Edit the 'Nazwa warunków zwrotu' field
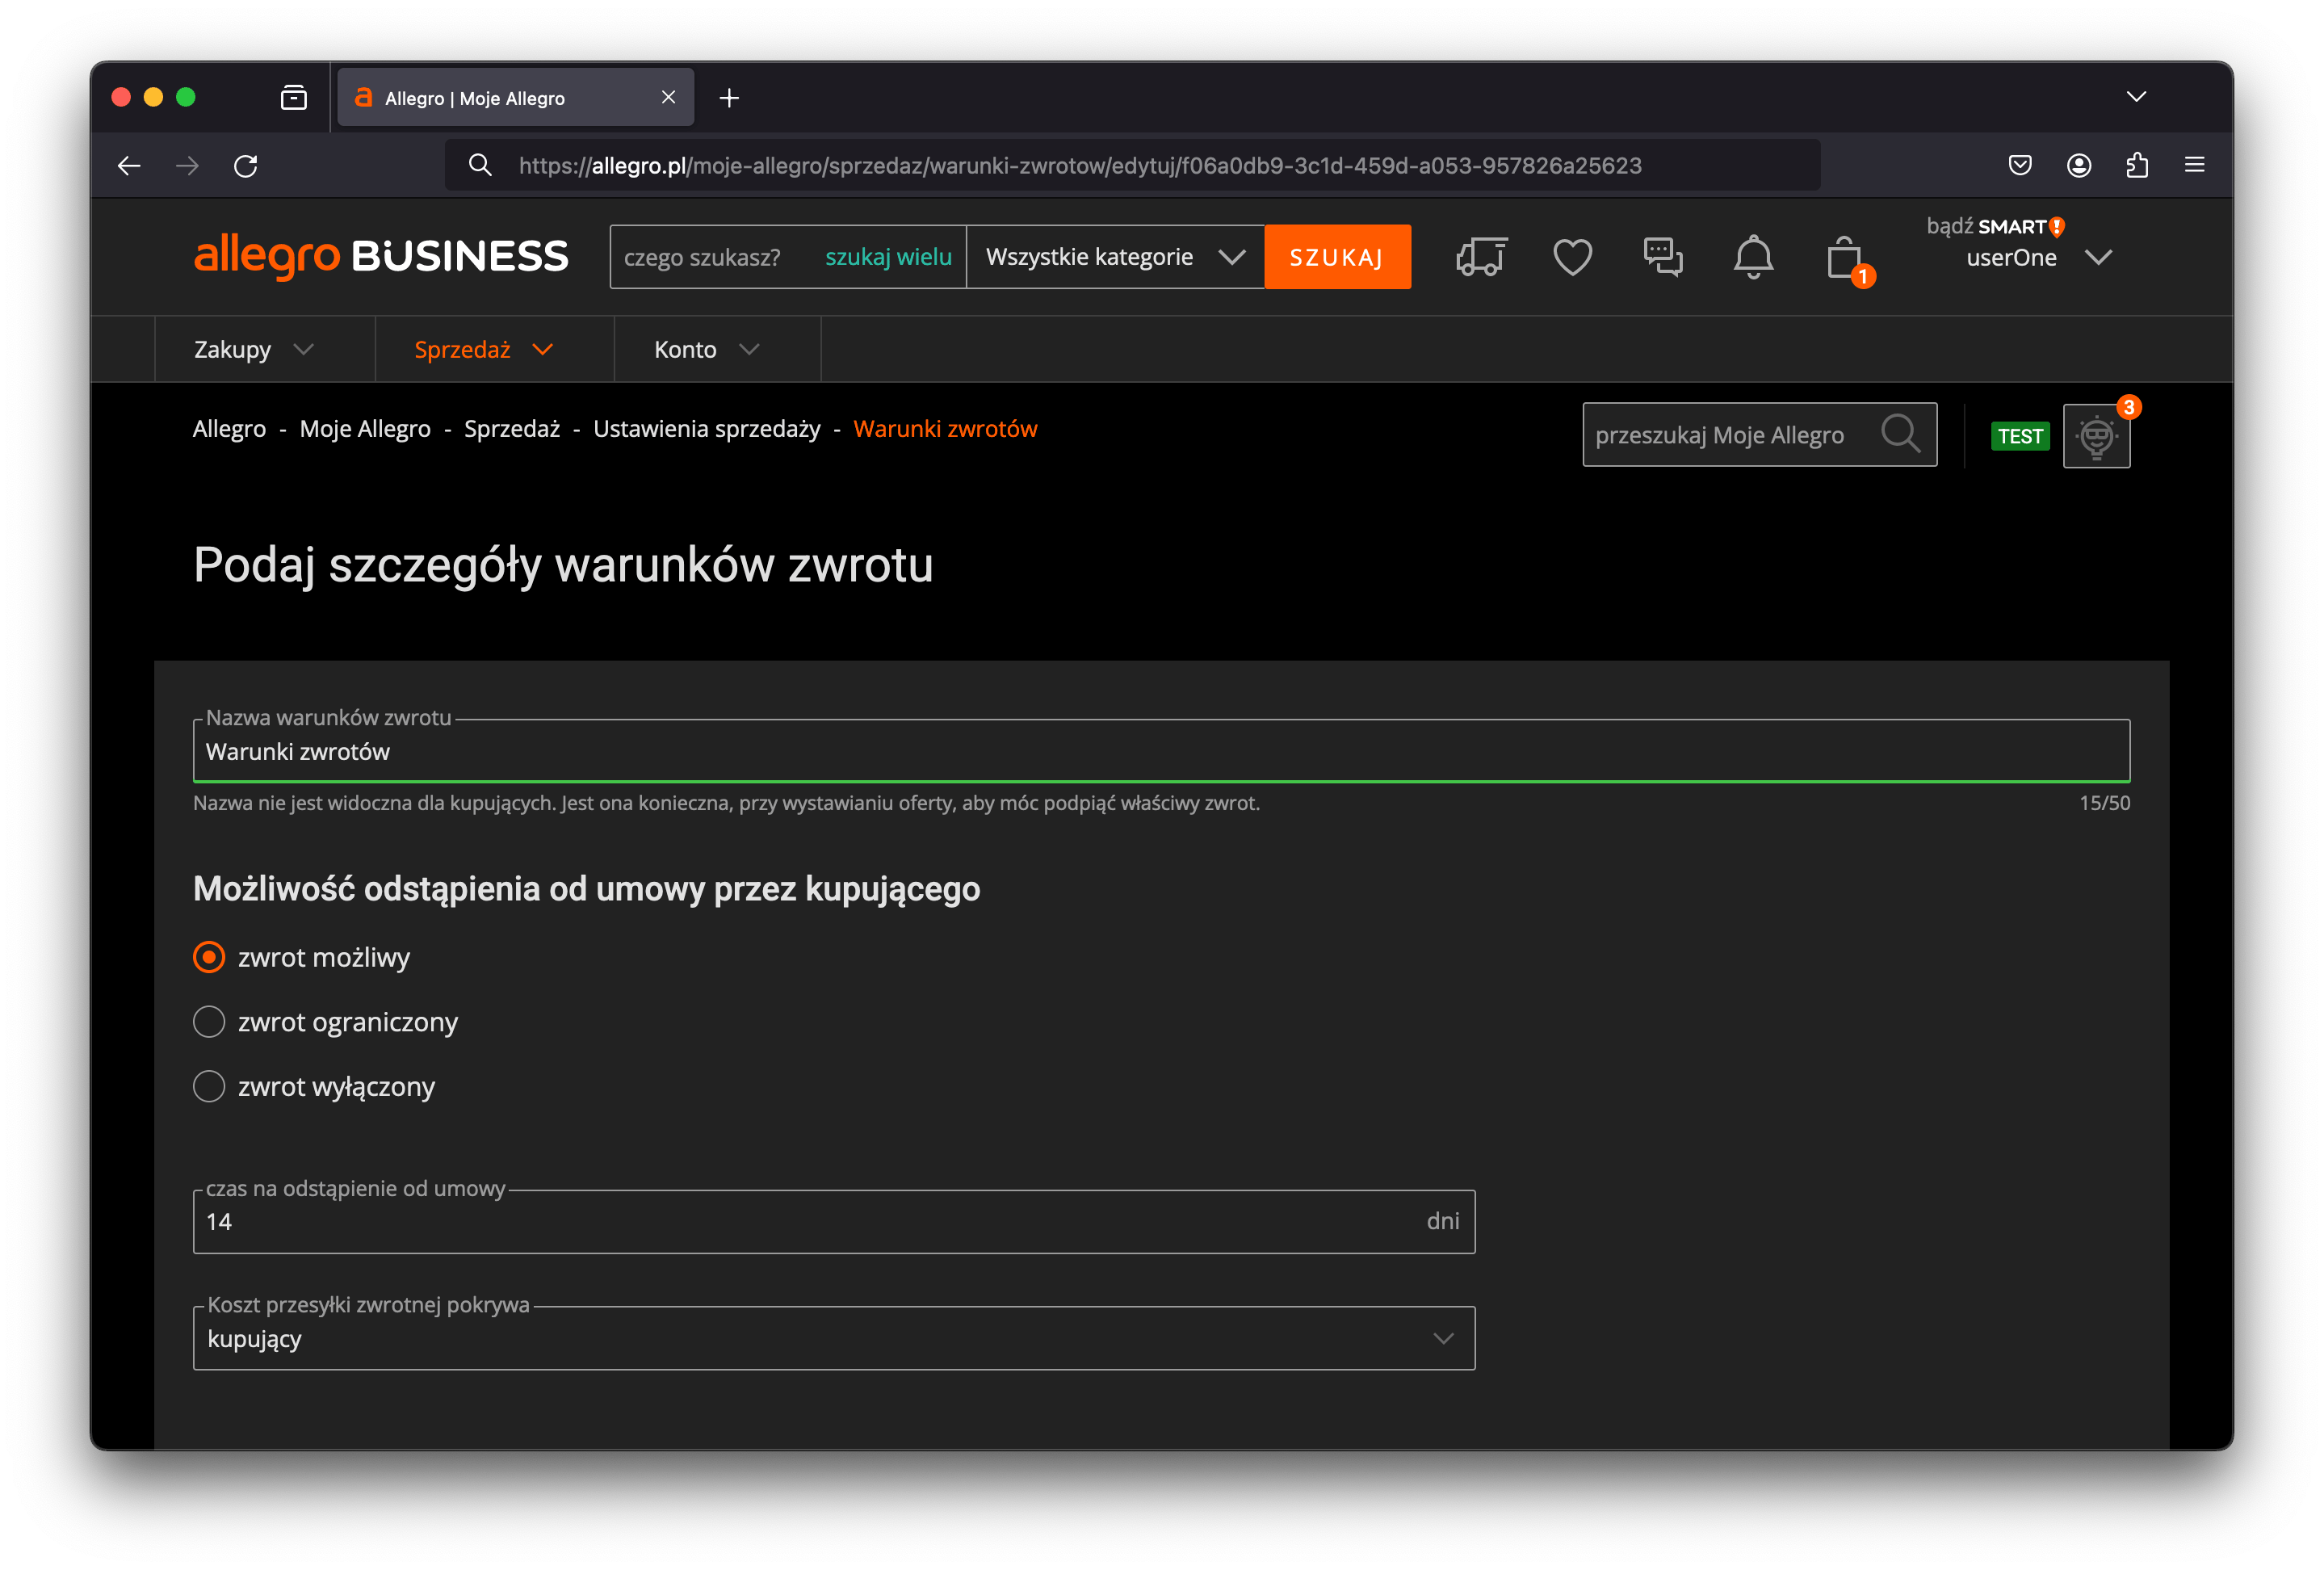Viewport: 2324px width, 1570px height. pyautogui.click(x=1161, y=751)
